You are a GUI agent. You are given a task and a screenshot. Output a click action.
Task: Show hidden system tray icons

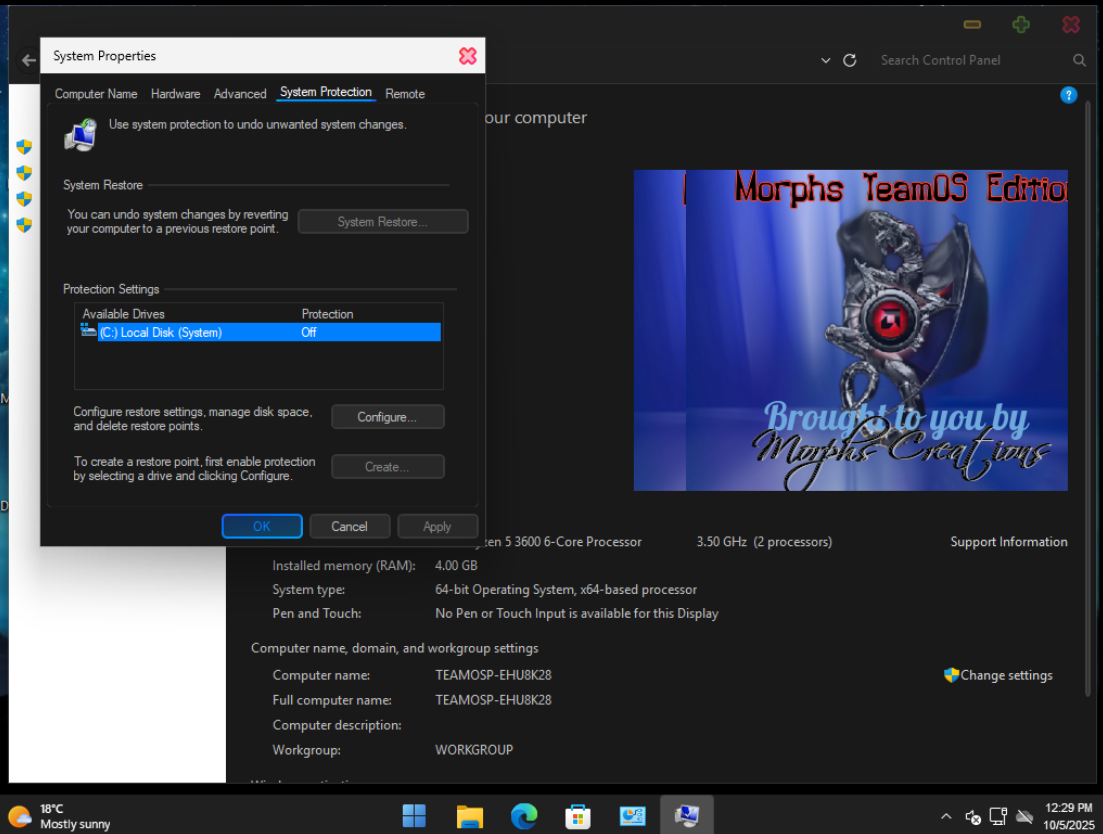[946, 816]
